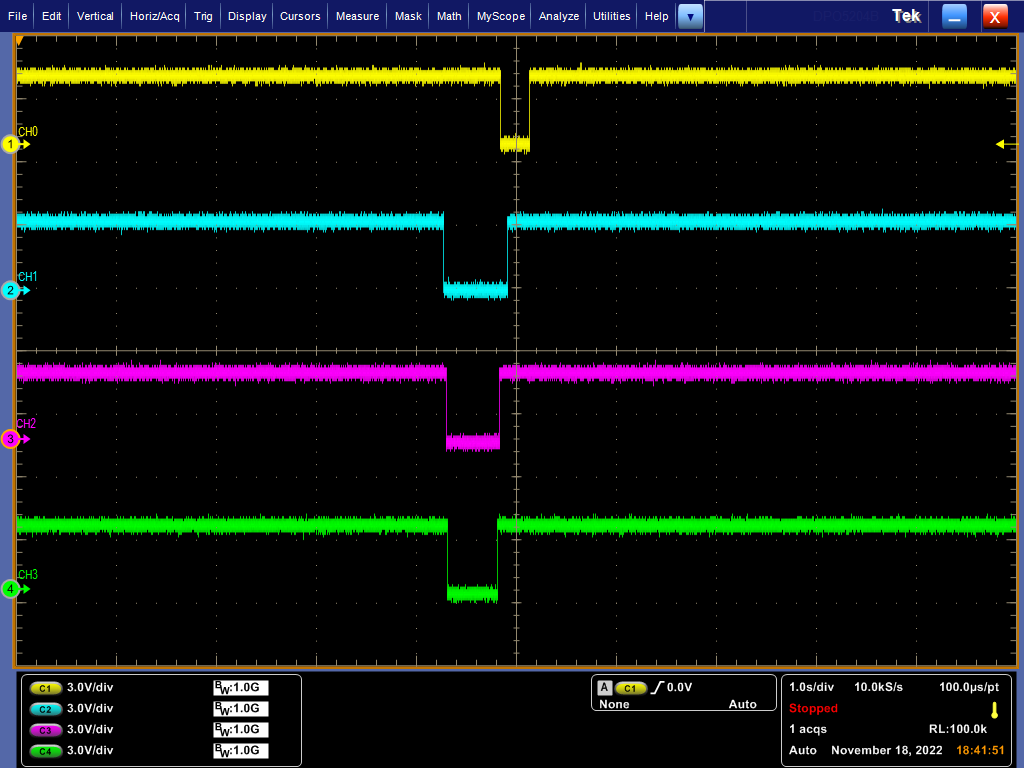The width and height of the screenshot is (1024, 768).
Task: Open the Edit menu
Action: 52,16
